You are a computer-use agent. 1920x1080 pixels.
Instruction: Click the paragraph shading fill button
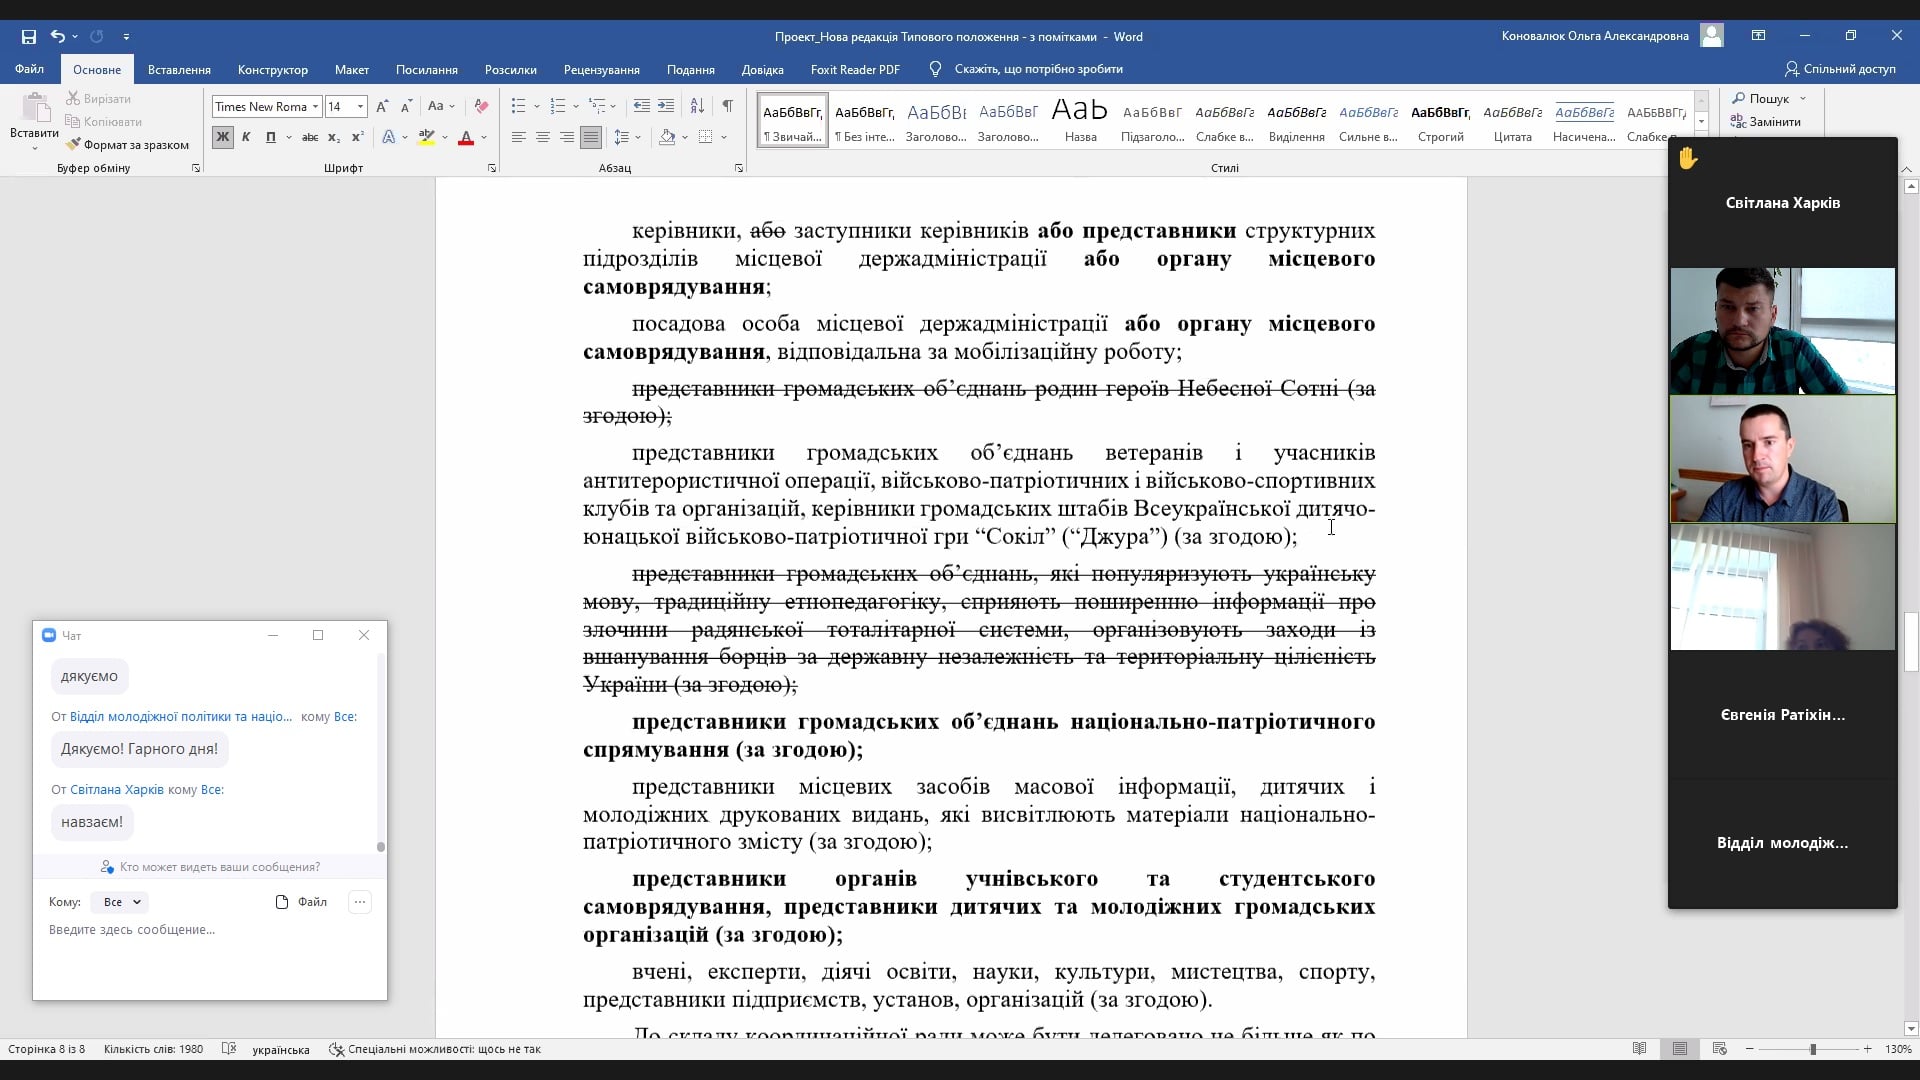point(667,137)
